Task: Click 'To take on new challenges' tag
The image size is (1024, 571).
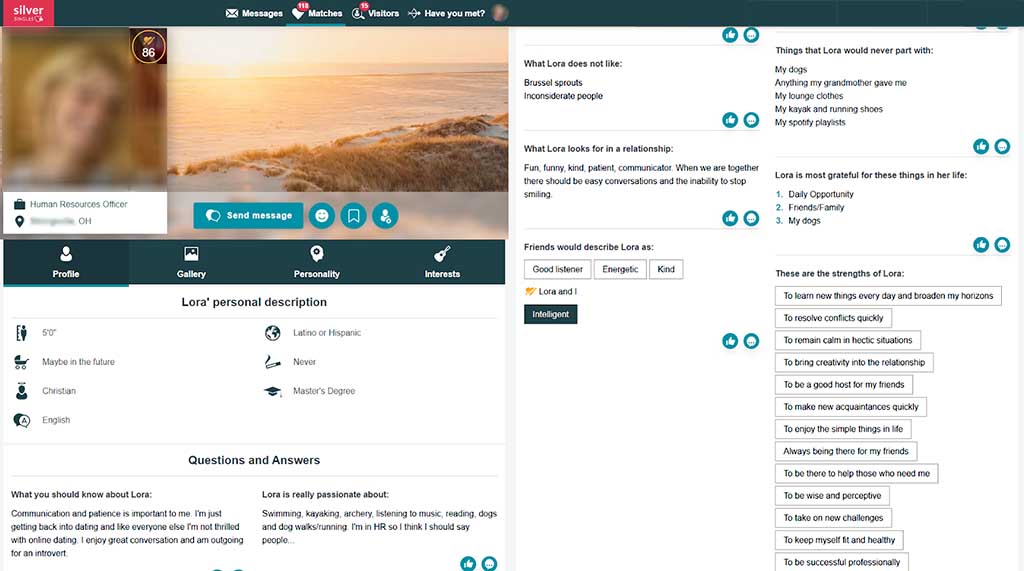Action: pos(833,518)
